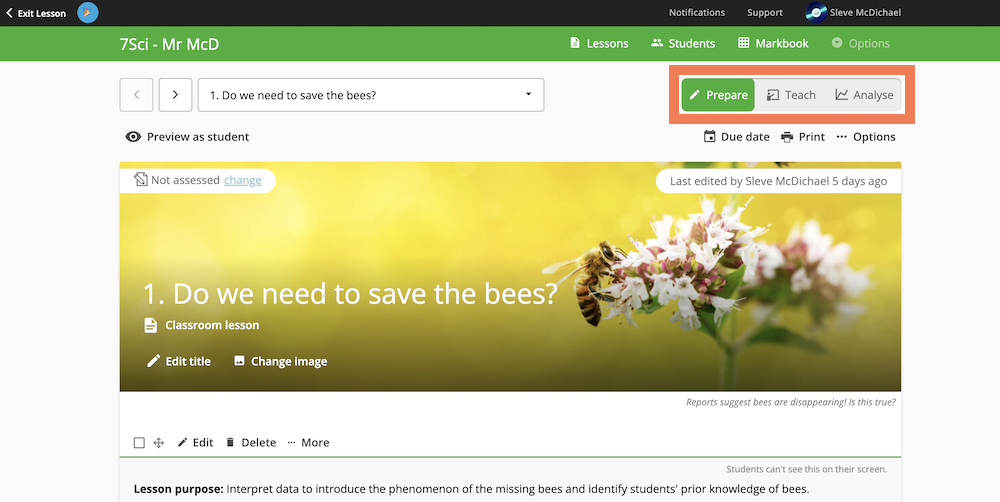The image size is (1000, 502).
Task: Click the ellipsis icon beside More
Action: click(291, 443)
